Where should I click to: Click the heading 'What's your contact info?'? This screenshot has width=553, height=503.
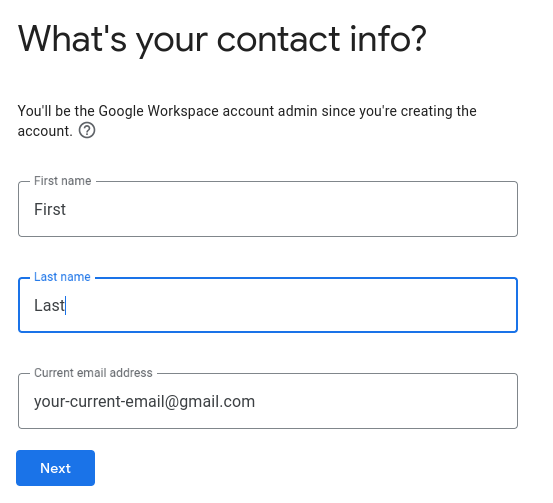(222, 40)
